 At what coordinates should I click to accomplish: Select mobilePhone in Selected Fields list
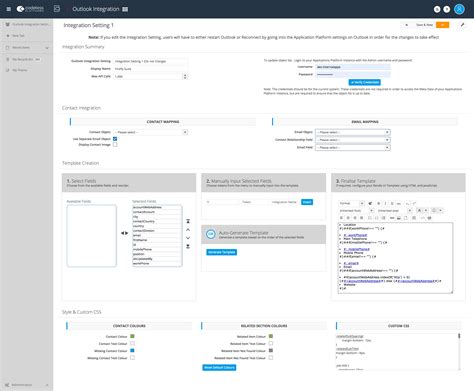157,249
